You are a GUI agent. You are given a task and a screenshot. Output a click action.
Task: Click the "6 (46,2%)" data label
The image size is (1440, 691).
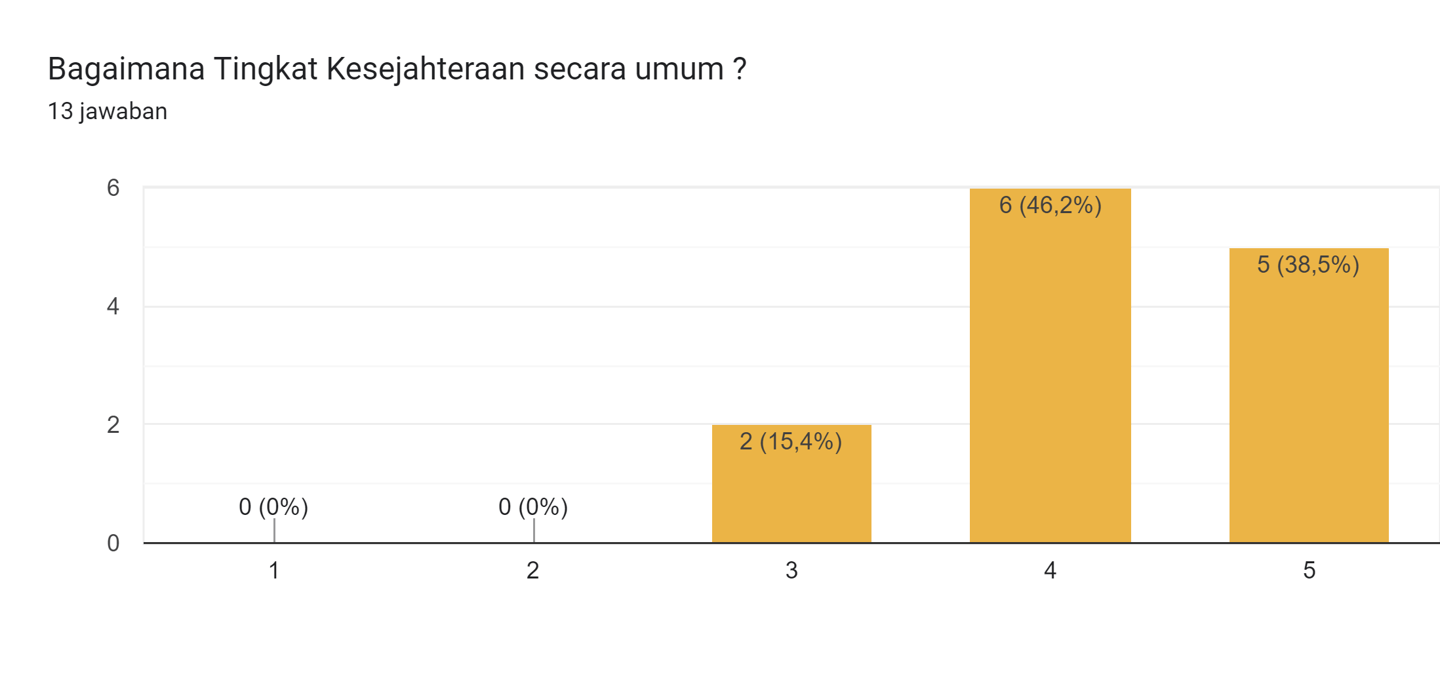[x=1050, y=206]
